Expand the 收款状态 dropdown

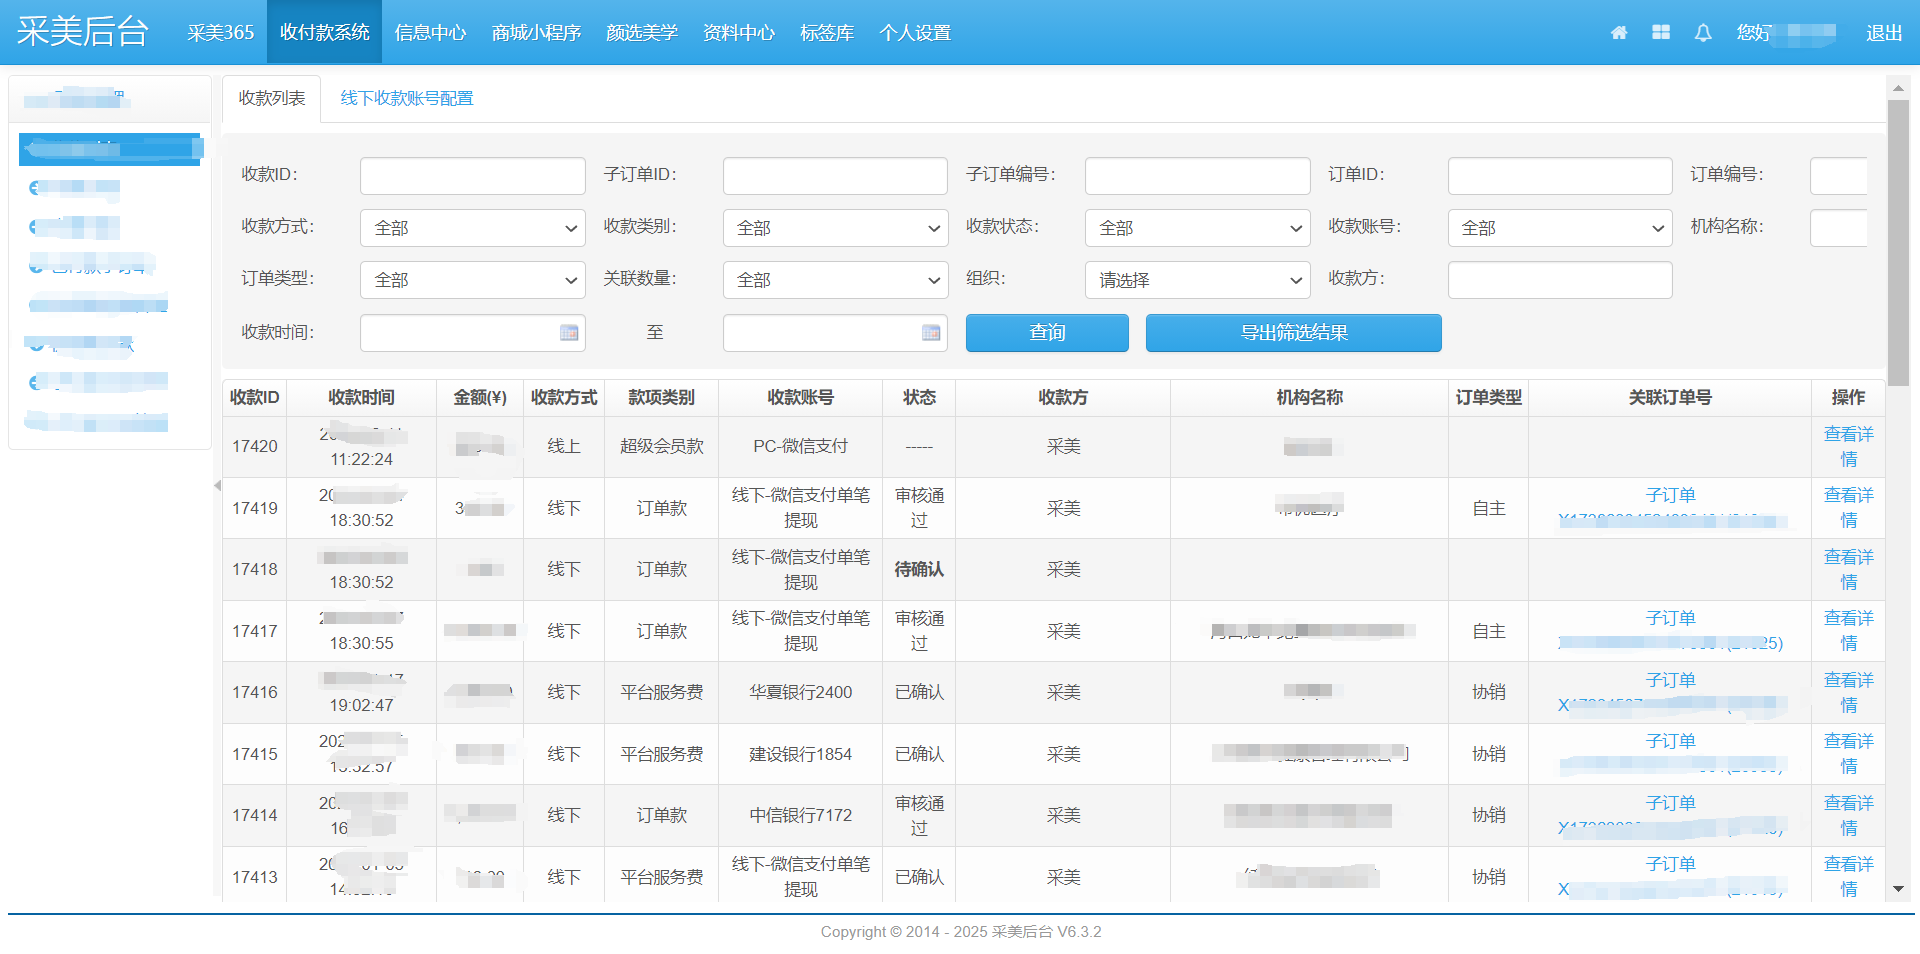1198,228
